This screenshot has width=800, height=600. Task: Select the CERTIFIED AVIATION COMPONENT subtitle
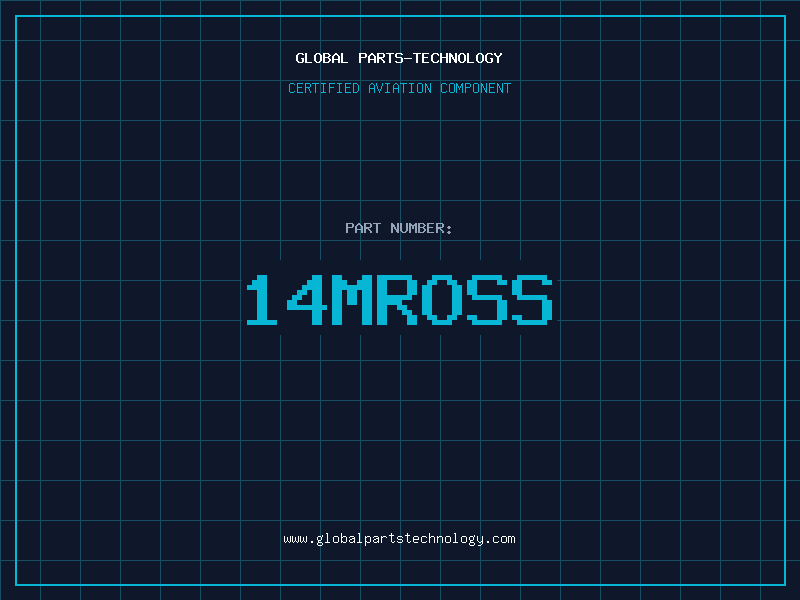point(399,88)
